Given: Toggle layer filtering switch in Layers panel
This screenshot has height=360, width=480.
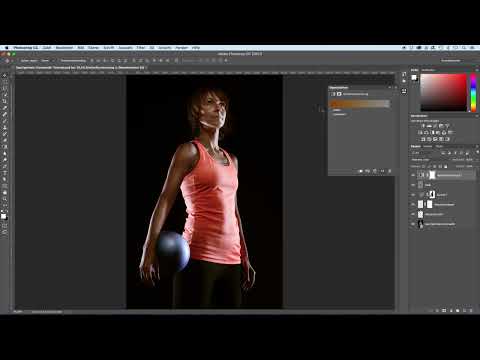Looking at the screenshot, I should (477, 152).
